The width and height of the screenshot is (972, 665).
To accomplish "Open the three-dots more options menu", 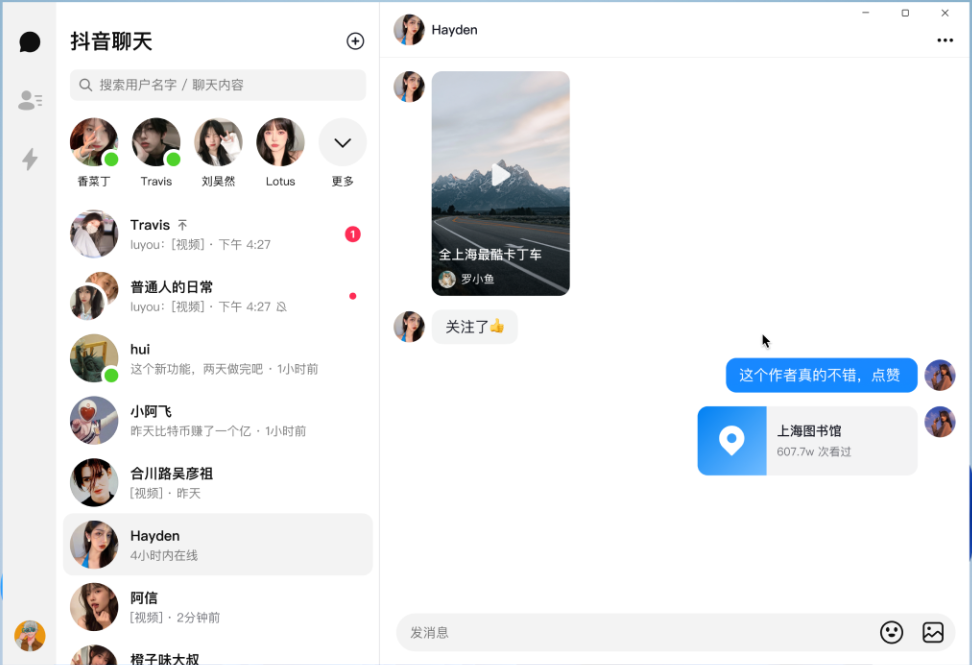I will 945,40.
